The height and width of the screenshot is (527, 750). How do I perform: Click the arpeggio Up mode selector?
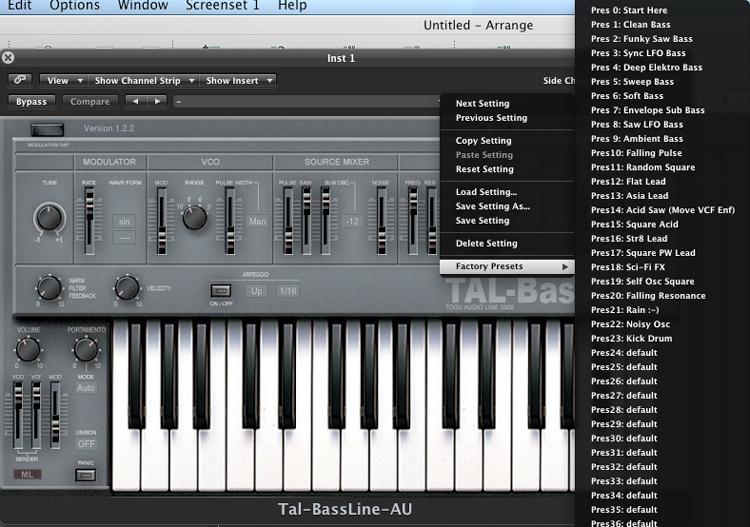tap(256, 291)
